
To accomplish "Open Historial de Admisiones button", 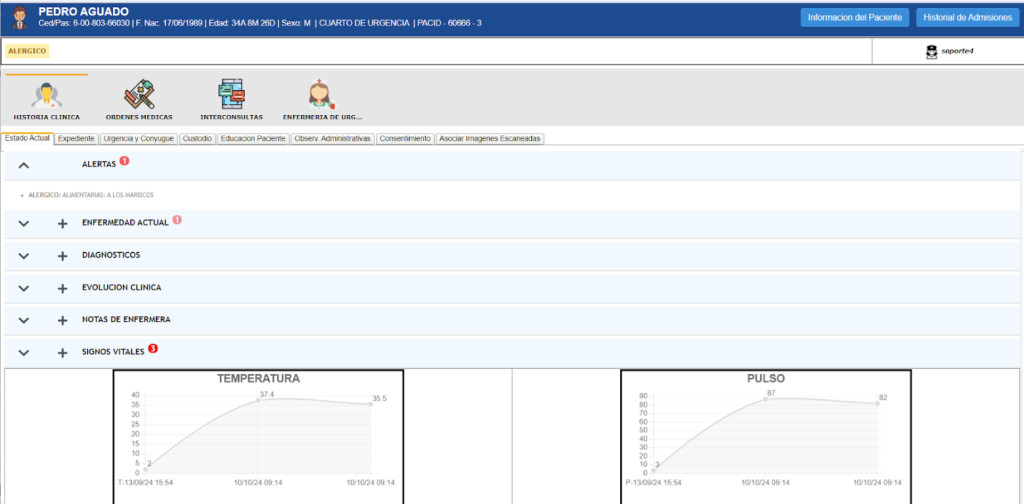I will pos(966,17).
